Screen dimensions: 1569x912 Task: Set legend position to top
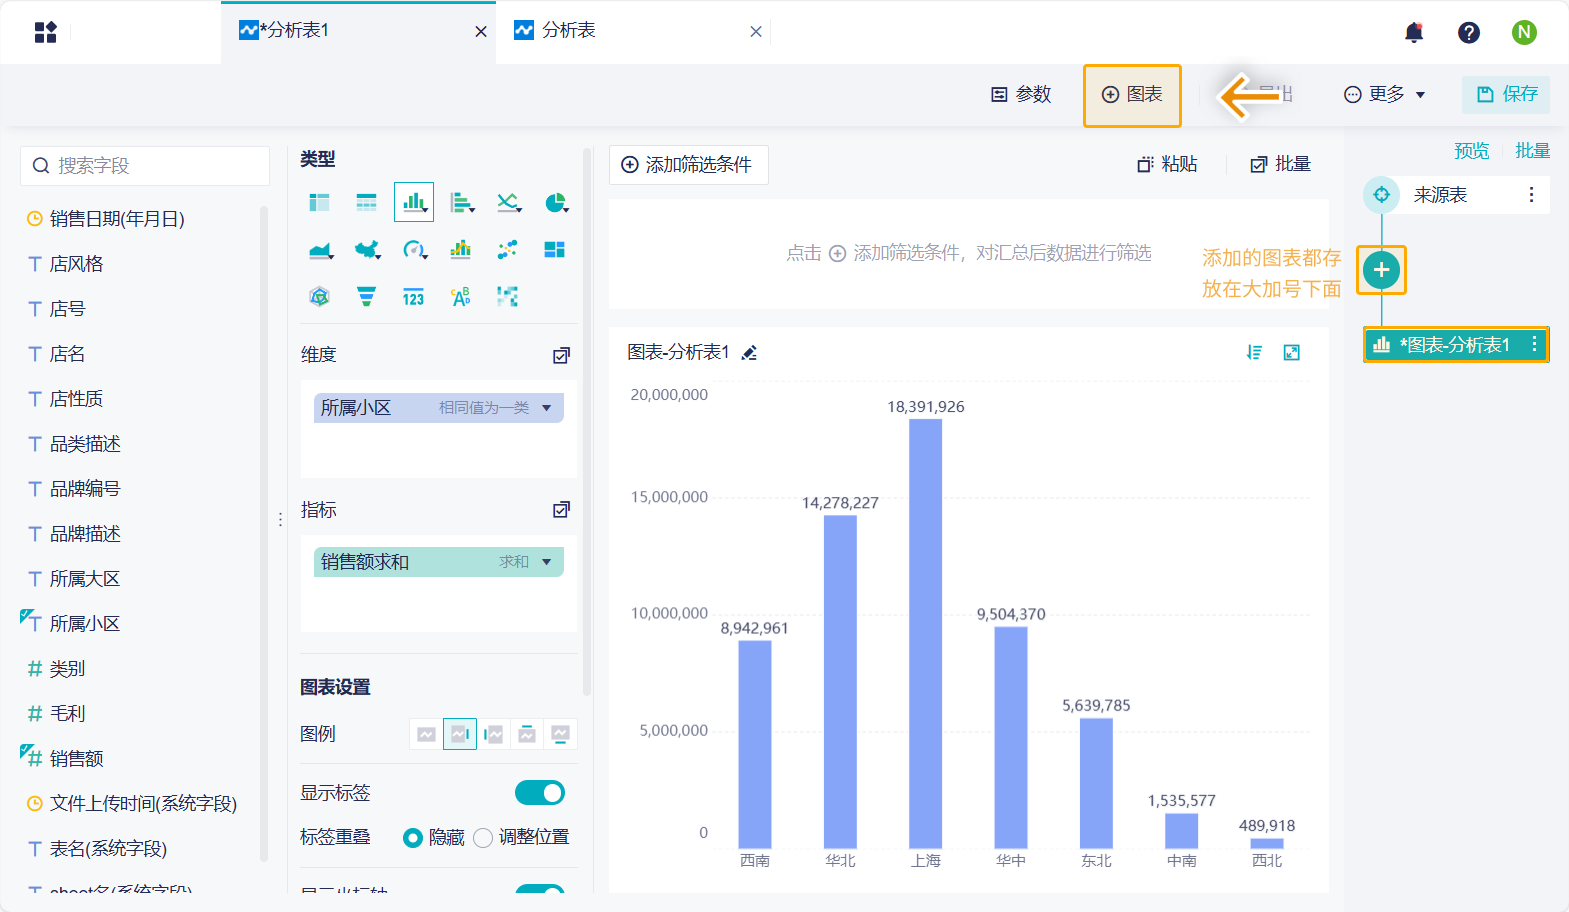tap(527, 734)
